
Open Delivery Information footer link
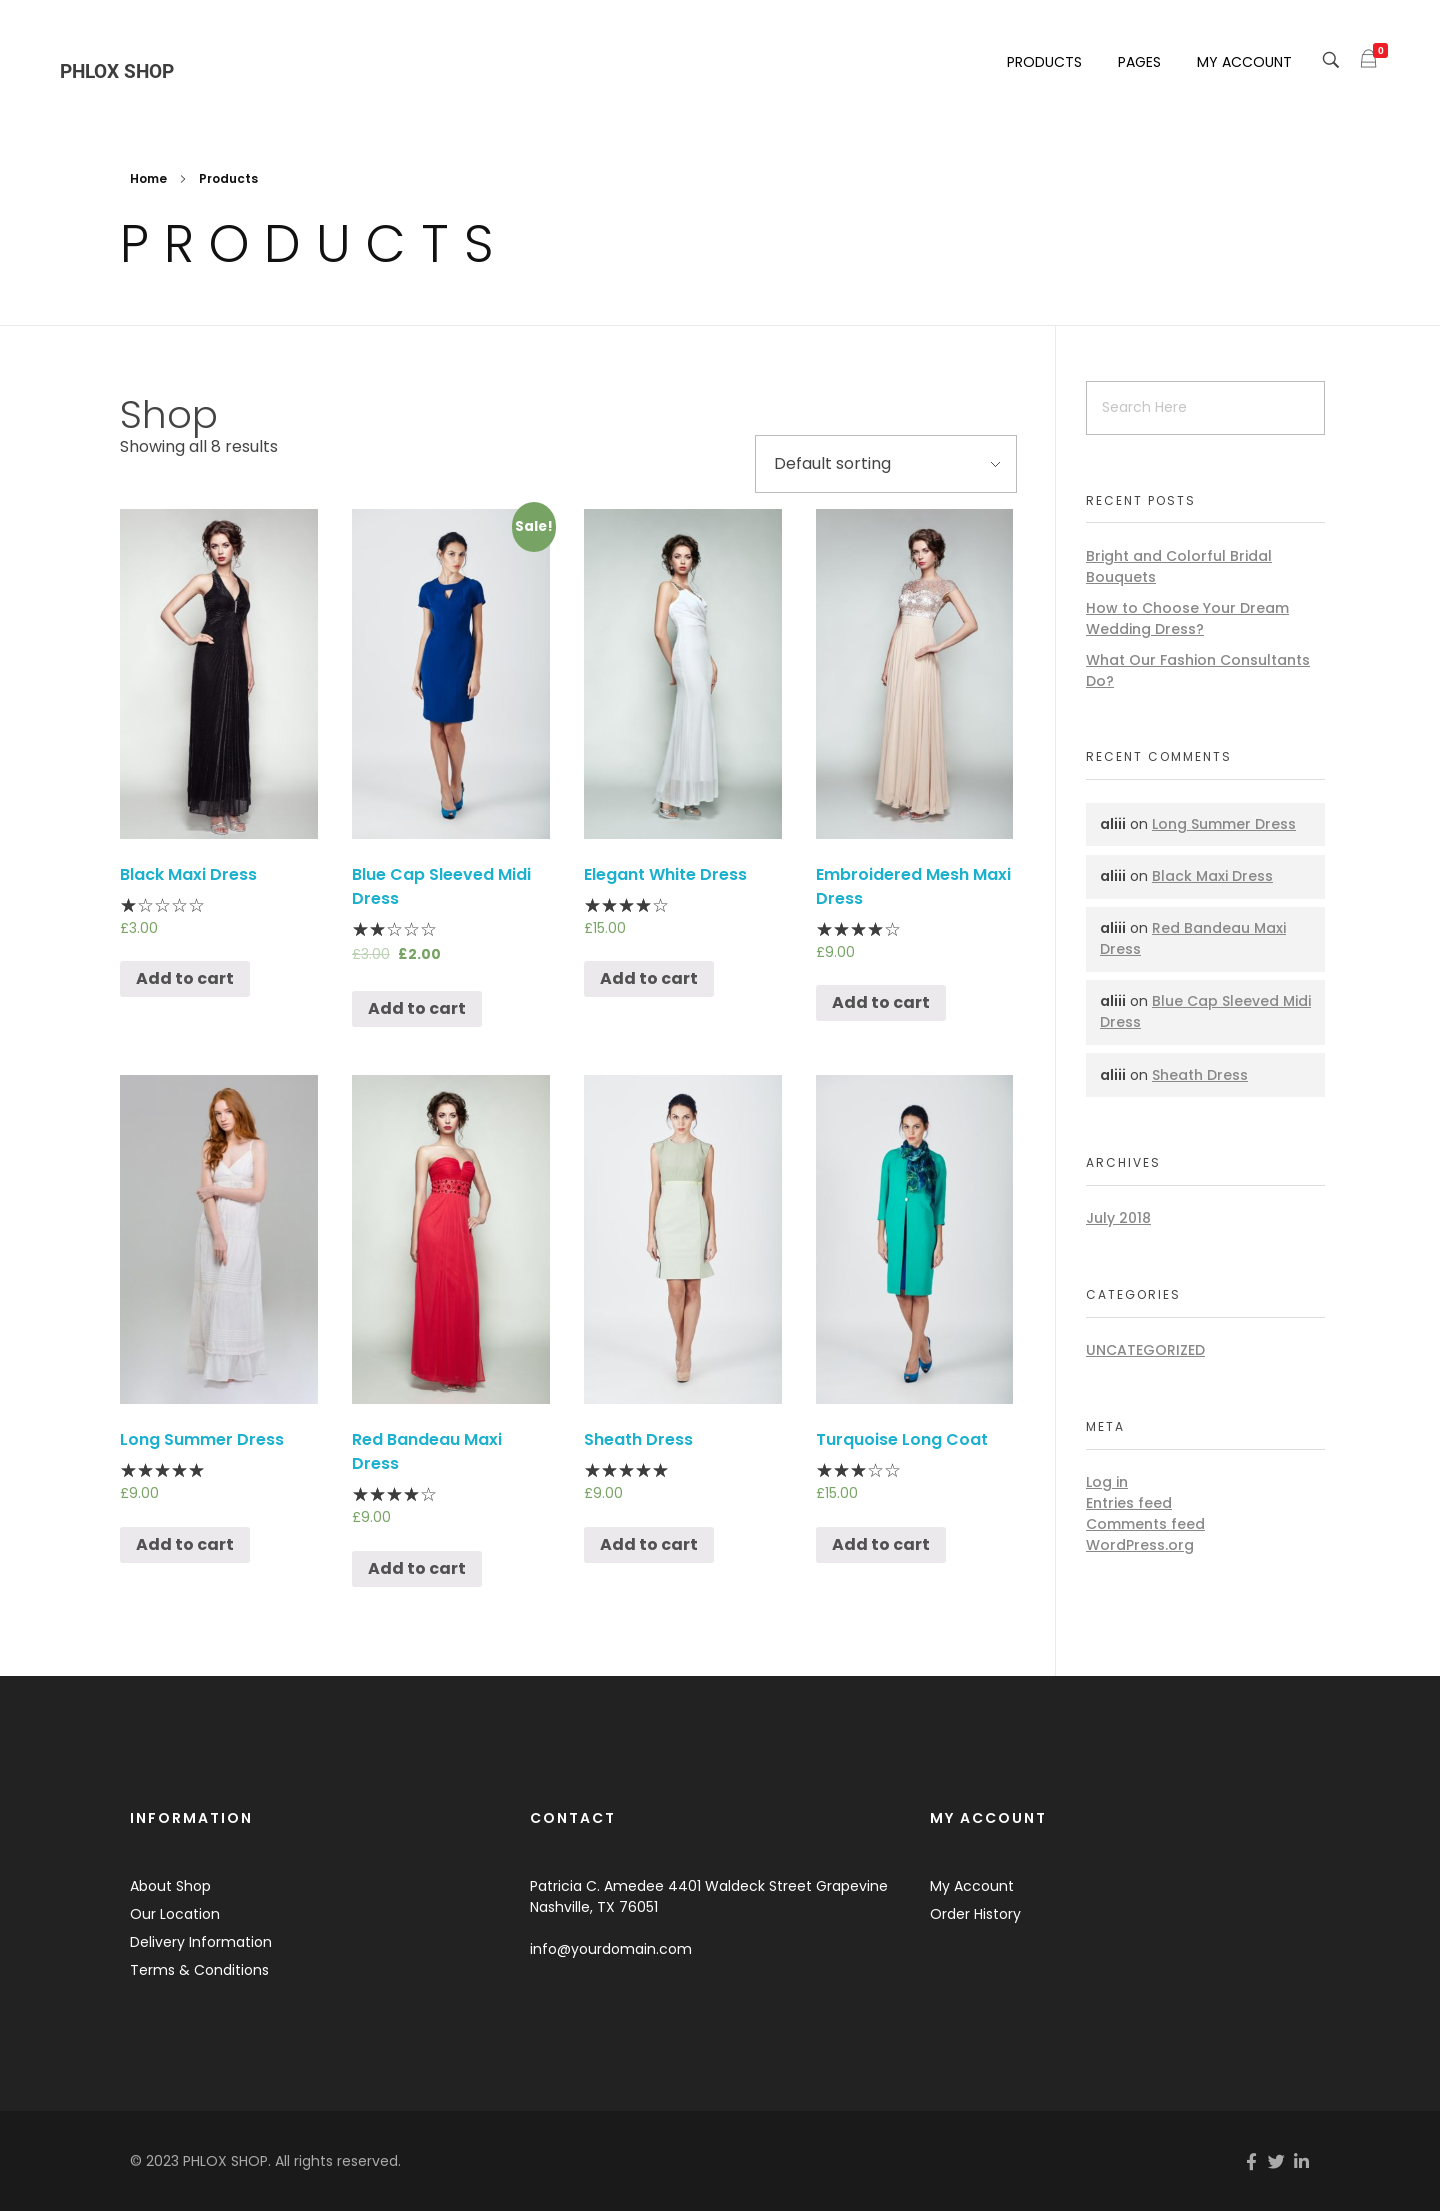tap(201, 1942)
